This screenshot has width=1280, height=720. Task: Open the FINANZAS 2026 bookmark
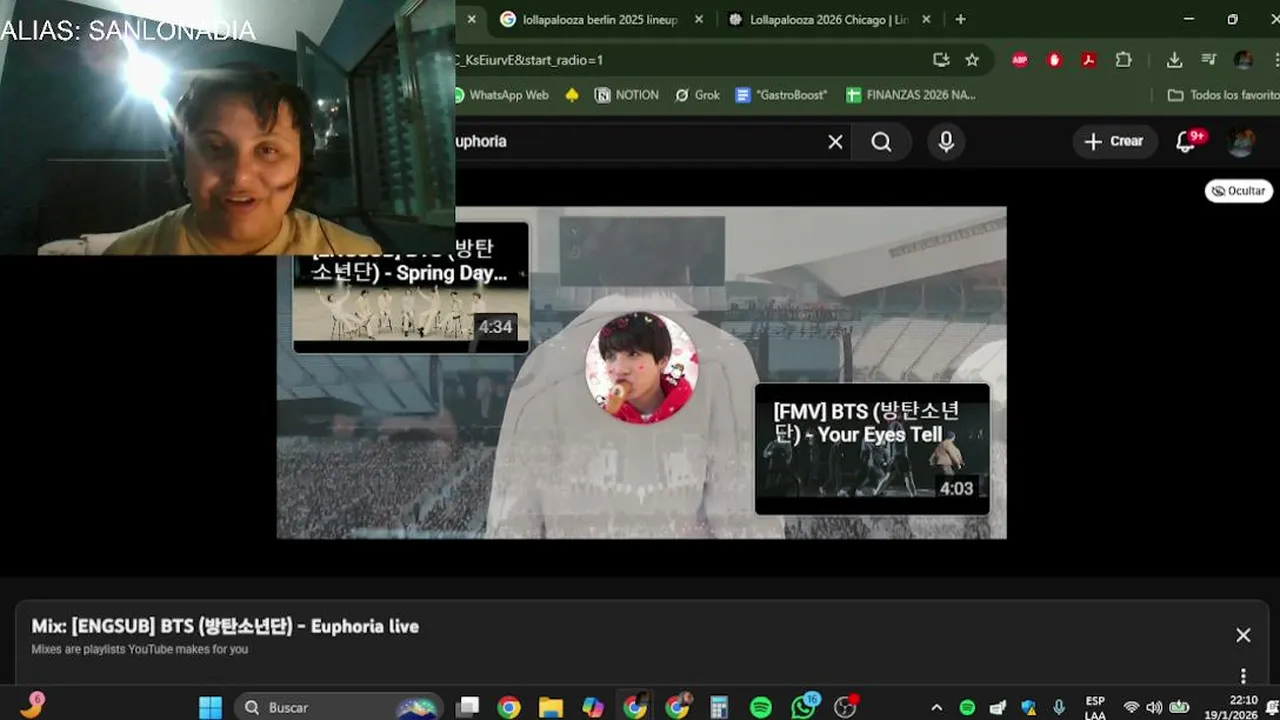pos(910,95)
